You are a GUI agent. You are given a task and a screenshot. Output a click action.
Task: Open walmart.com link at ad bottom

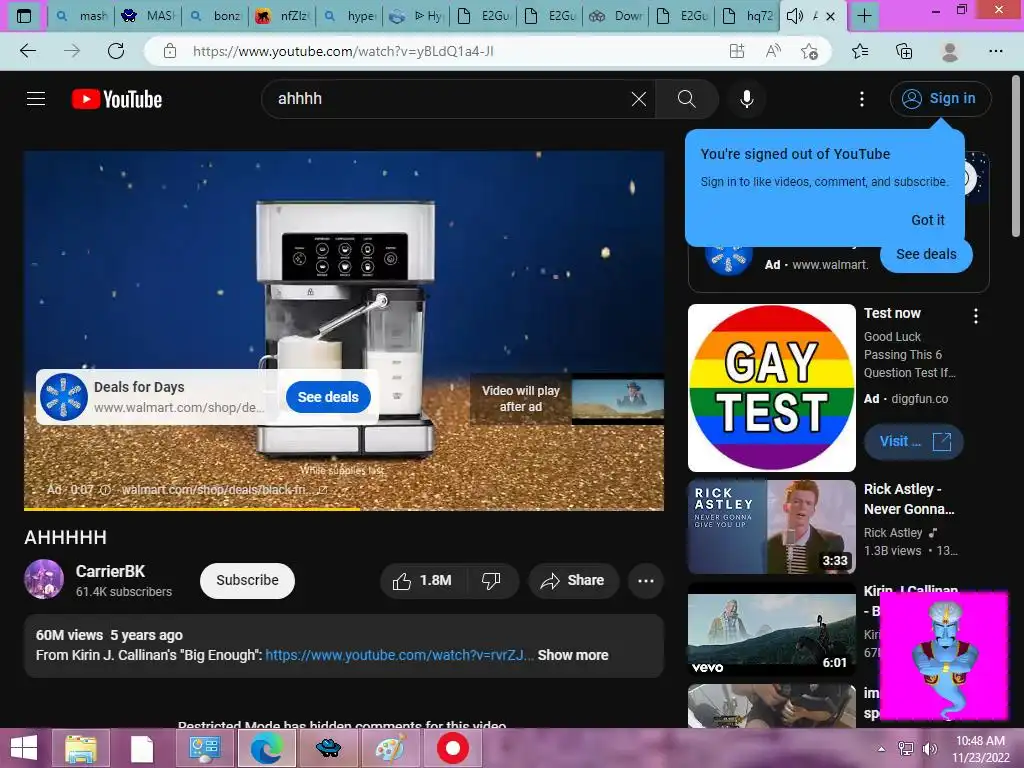224,490
